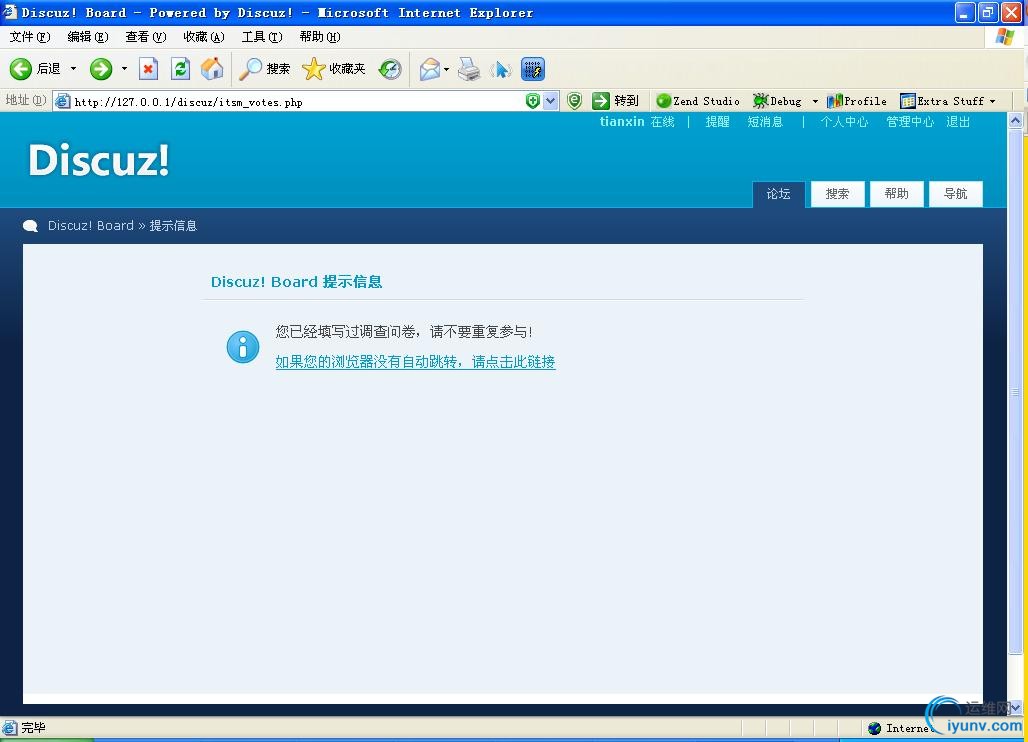
Task: Click the 完毕 status bar text
Action: [x=33, y=728]
